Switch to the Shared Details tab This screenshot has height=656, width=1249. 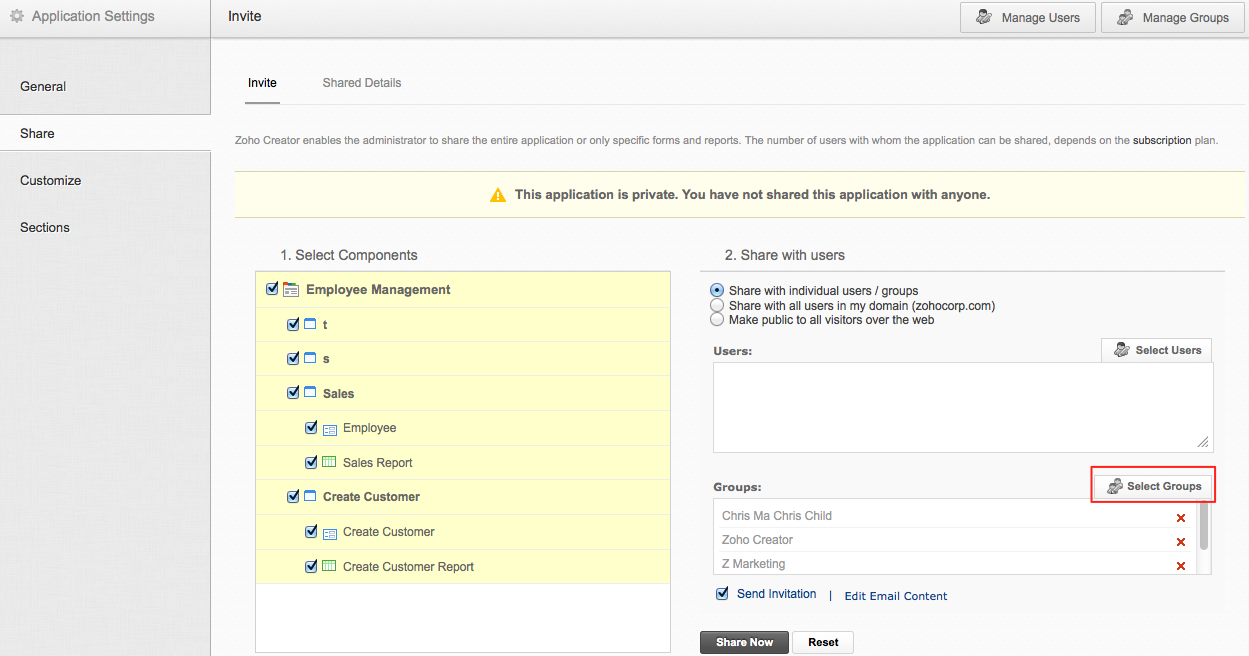pyautogui.click(x=361, y=83)
